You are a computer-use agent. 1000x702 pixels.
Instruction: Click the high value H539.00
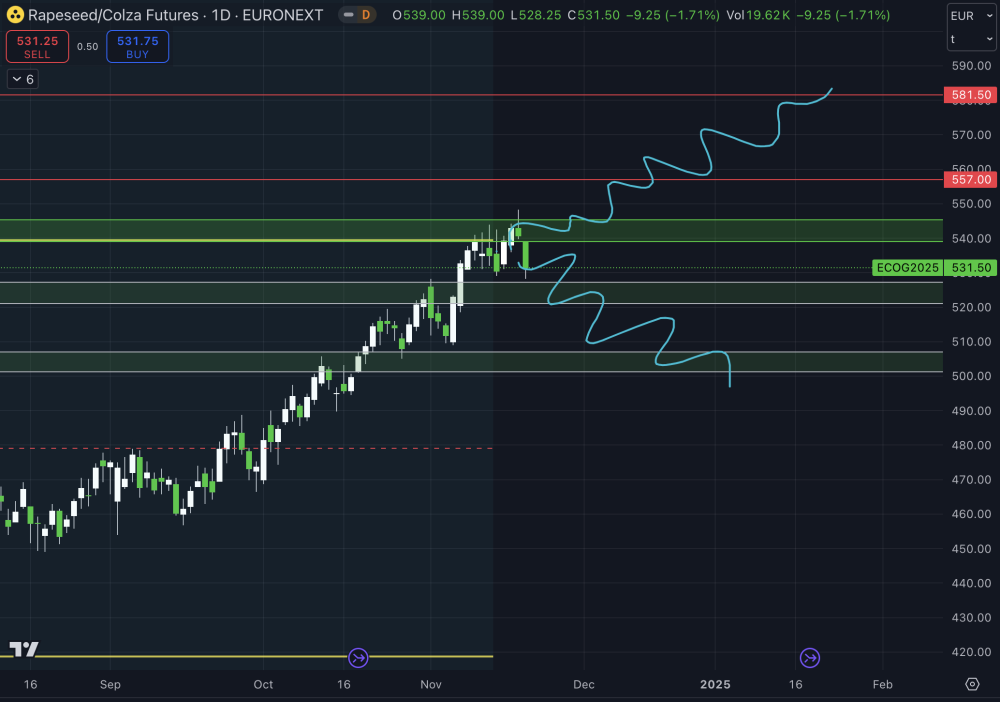coord(478,15)
